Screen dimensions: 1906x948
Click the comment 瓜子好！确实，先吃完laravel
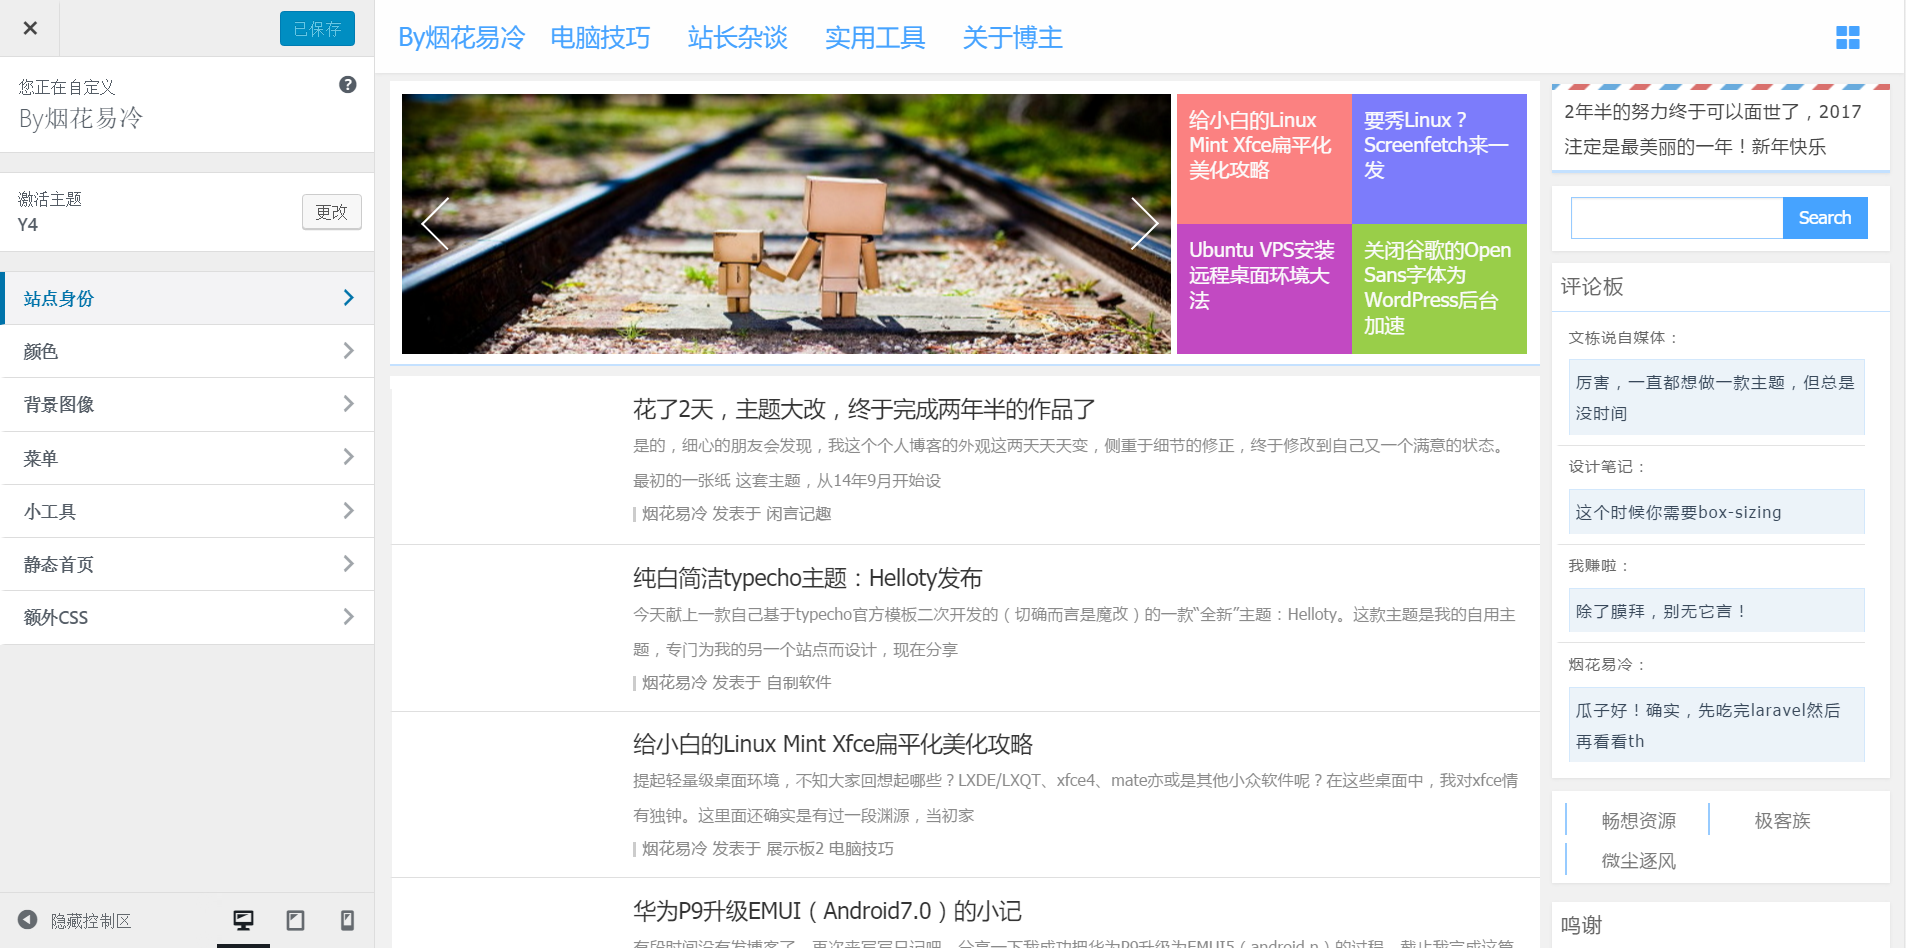(x=1716, y=725)
